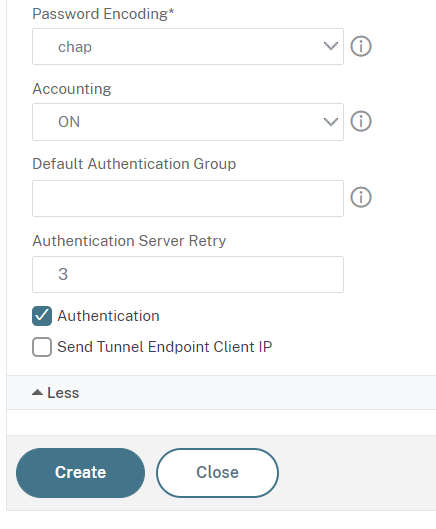This screenshot has width=436, height=529.
Task: Click the Close button
Action: [x=217, y=473]
